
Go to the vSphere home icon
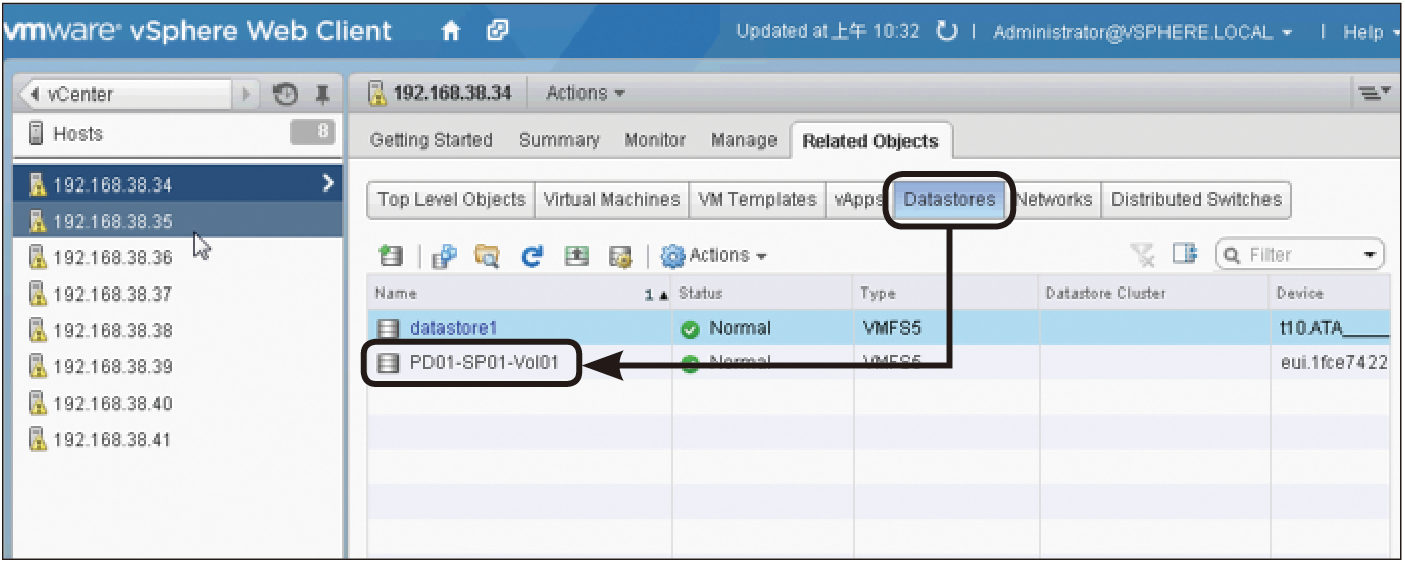coord(451,31)
